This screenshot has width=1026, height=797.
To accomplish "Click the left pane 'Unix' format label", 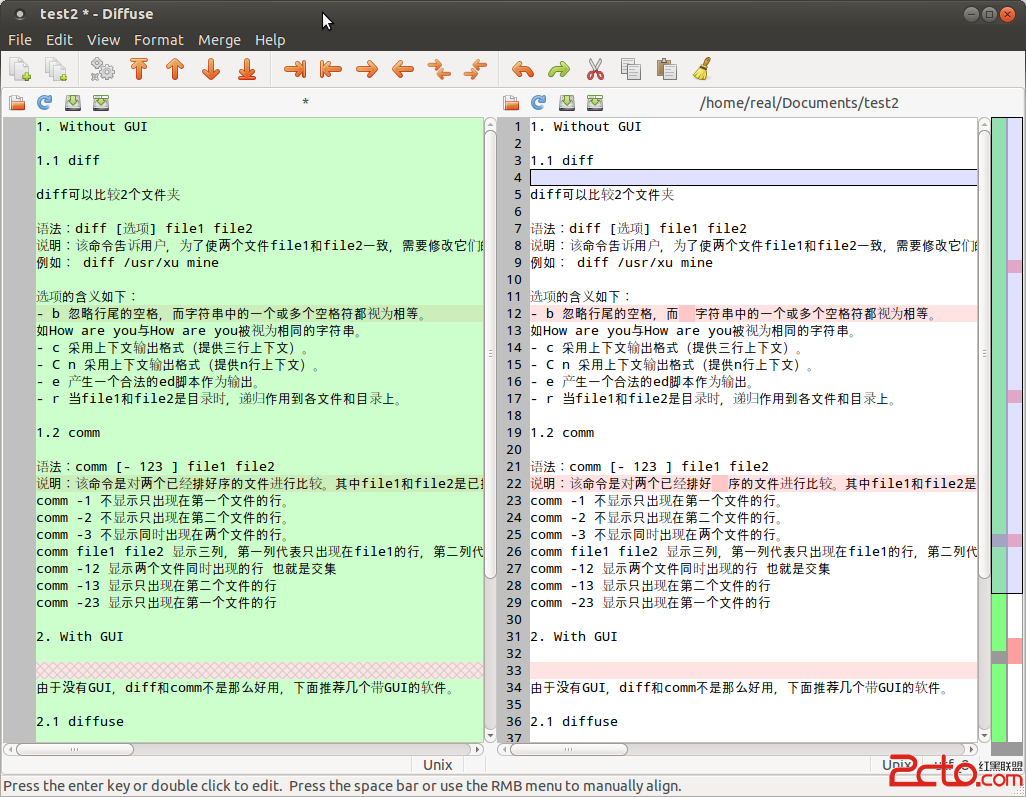I will tap(437, 765).
